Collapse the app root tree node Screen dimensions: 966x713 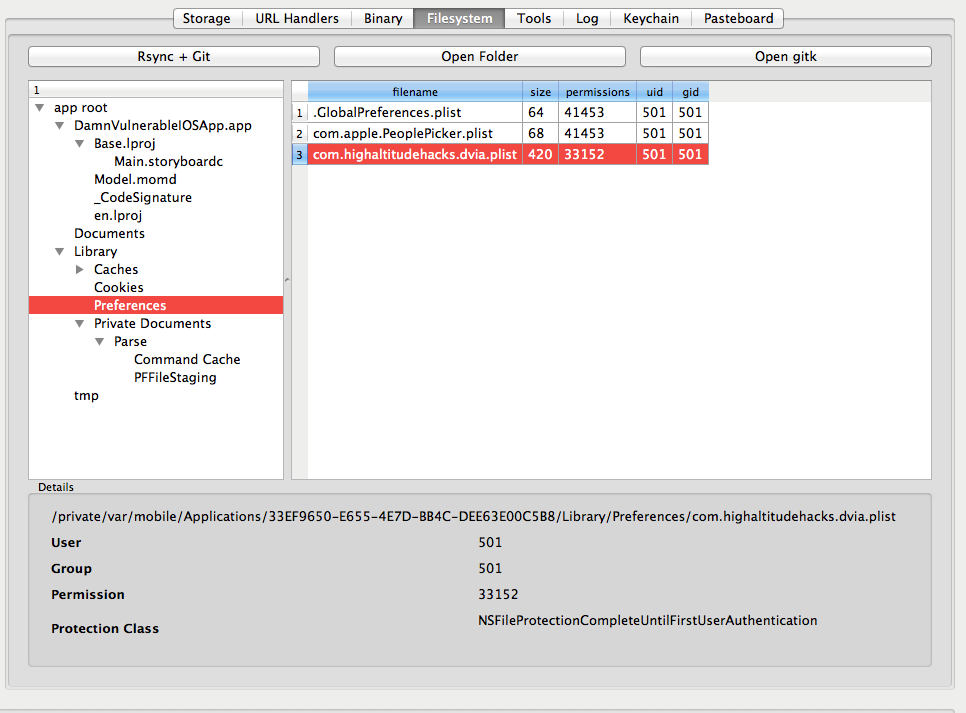point(39,108)
